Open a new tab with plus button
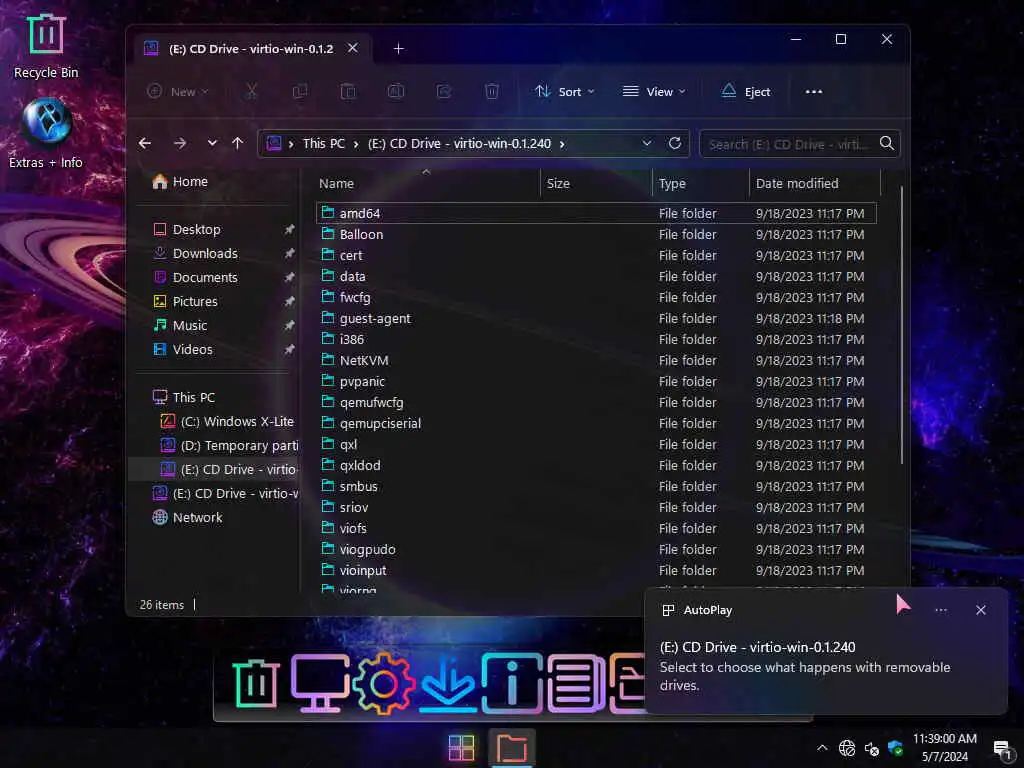1024x768 pixels. pyautogui.click(x=398, y=49)
